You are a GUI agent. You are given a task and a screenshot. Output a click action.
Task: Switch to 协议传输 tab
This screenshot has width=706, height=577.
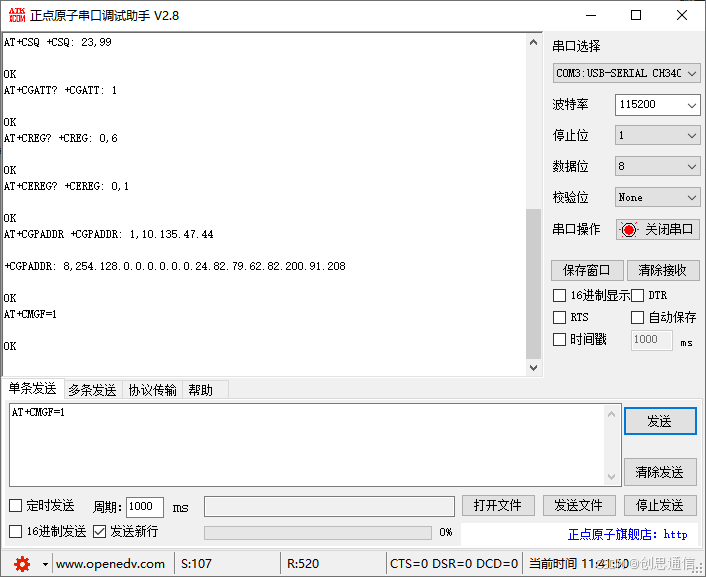point(152,390)
